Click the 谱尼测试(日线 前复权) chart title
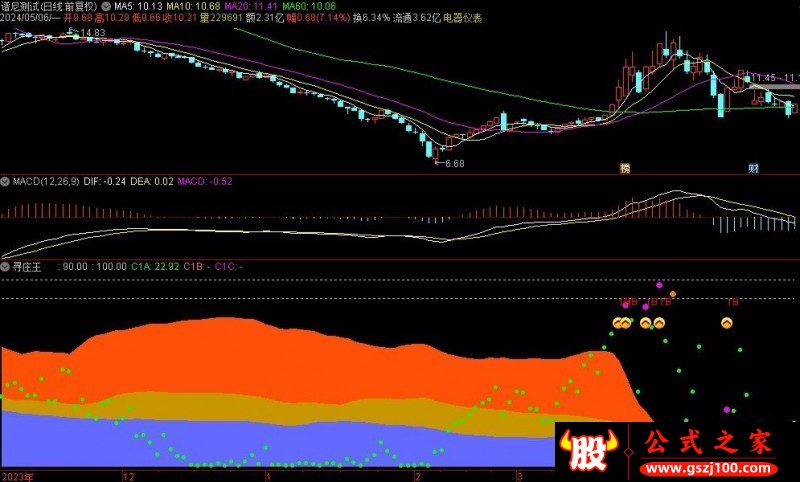This screenshot has width=800, height=482. click(49, 7)
